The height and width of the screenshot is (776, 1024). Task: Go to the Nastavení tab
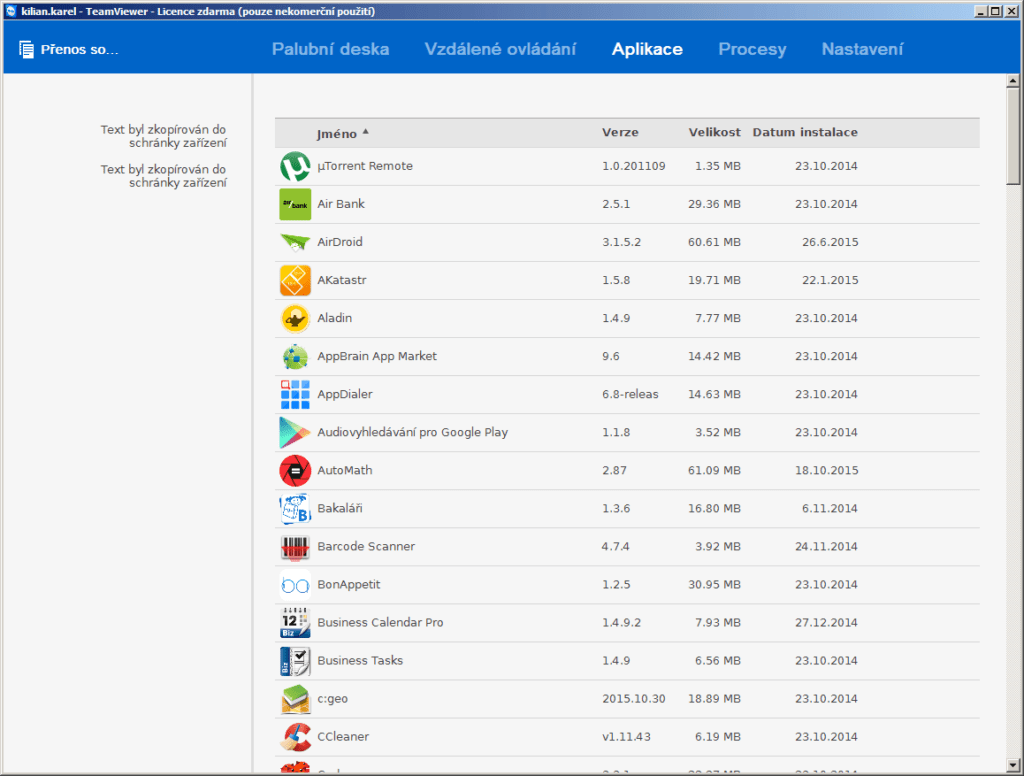point(862,49)
